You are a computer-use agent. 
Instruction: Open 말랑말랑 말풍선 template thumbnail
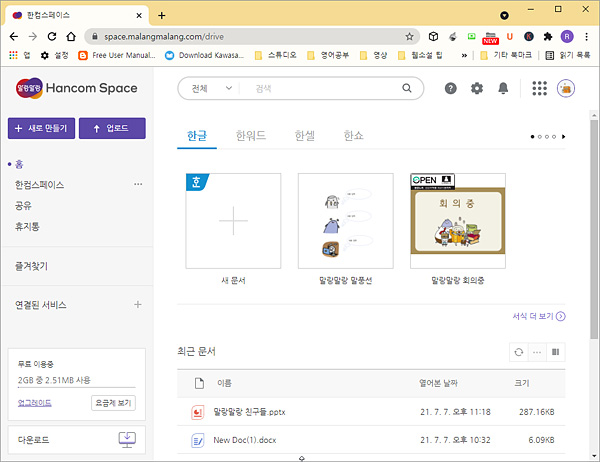pyautogui.click(x=346, y=221)
